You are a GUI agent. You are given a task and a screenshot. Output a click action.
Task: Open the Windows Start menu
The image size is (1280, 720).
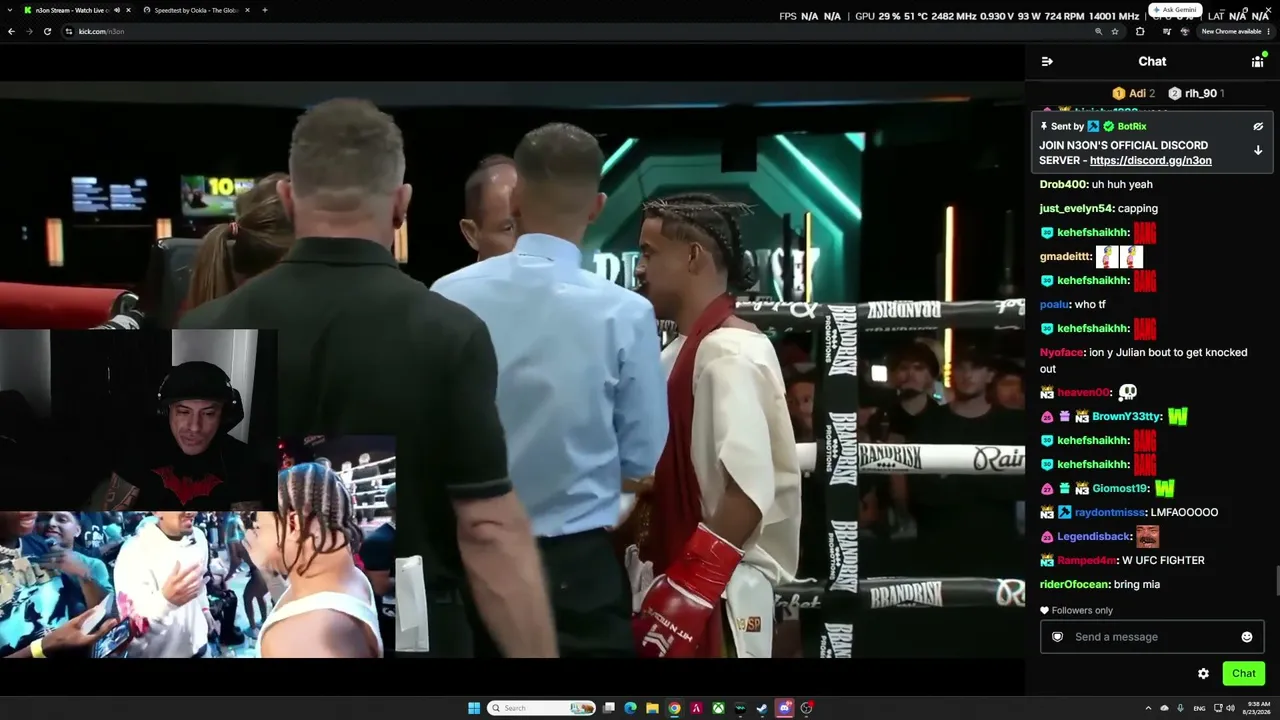coord(474,708)
